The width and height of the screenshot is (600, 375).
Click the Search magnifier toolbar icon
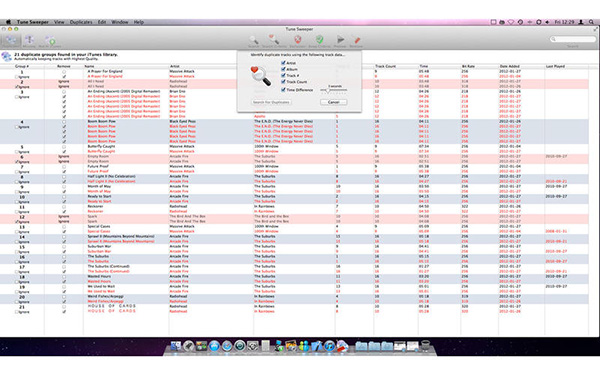[x=253, y=41]
